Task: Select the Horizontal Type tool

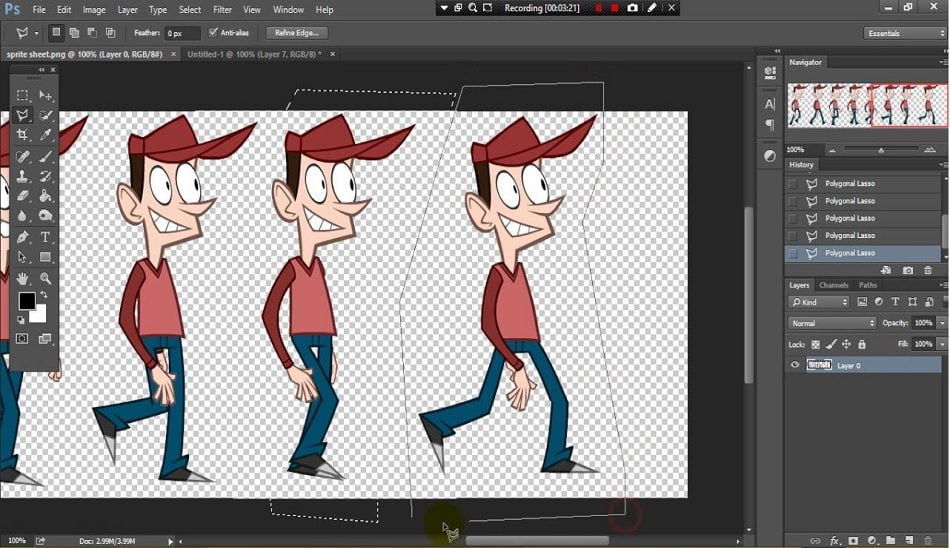Action: point(45,237)
